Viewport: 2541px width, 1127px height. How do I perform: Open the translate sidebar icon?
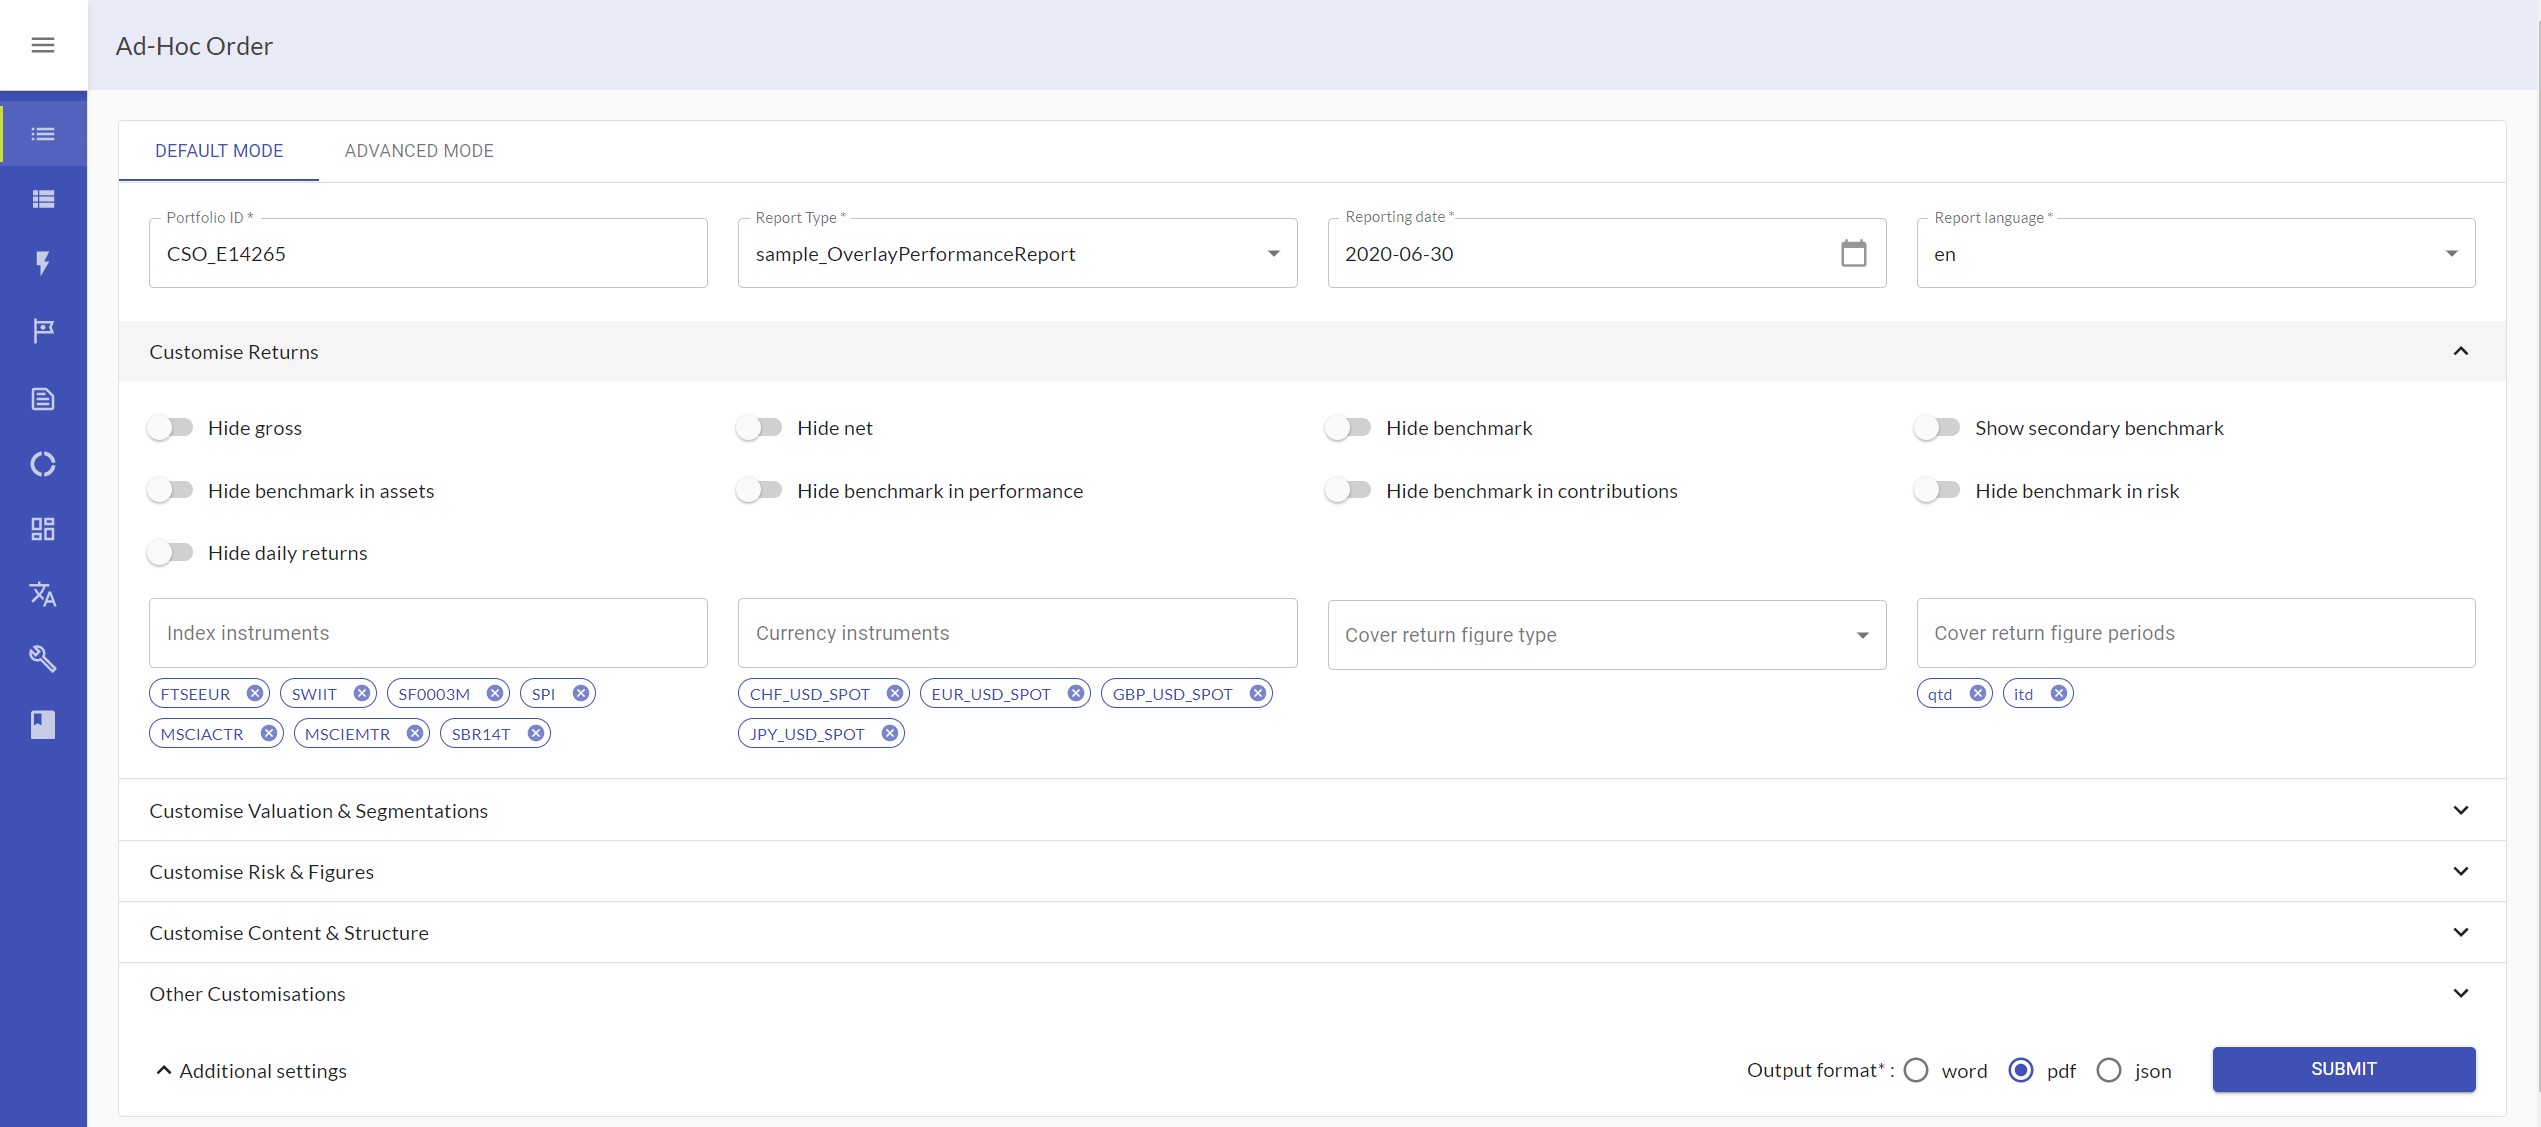click(43, 594)
